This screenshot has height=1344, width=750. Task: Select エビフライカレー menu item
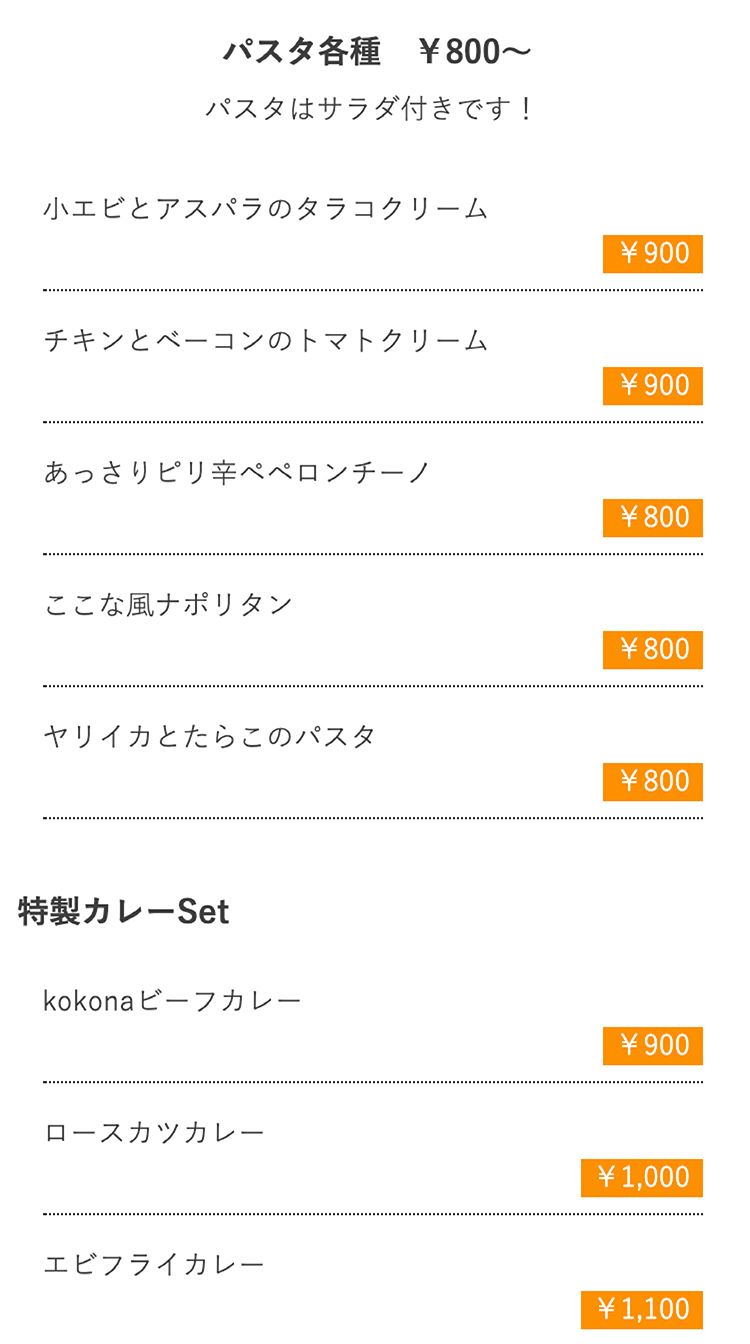point(155,1265)
